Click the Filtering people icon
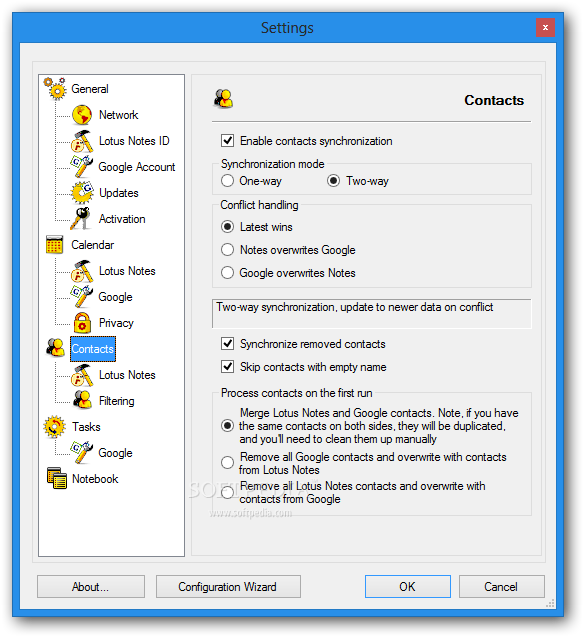 [82, 400]
